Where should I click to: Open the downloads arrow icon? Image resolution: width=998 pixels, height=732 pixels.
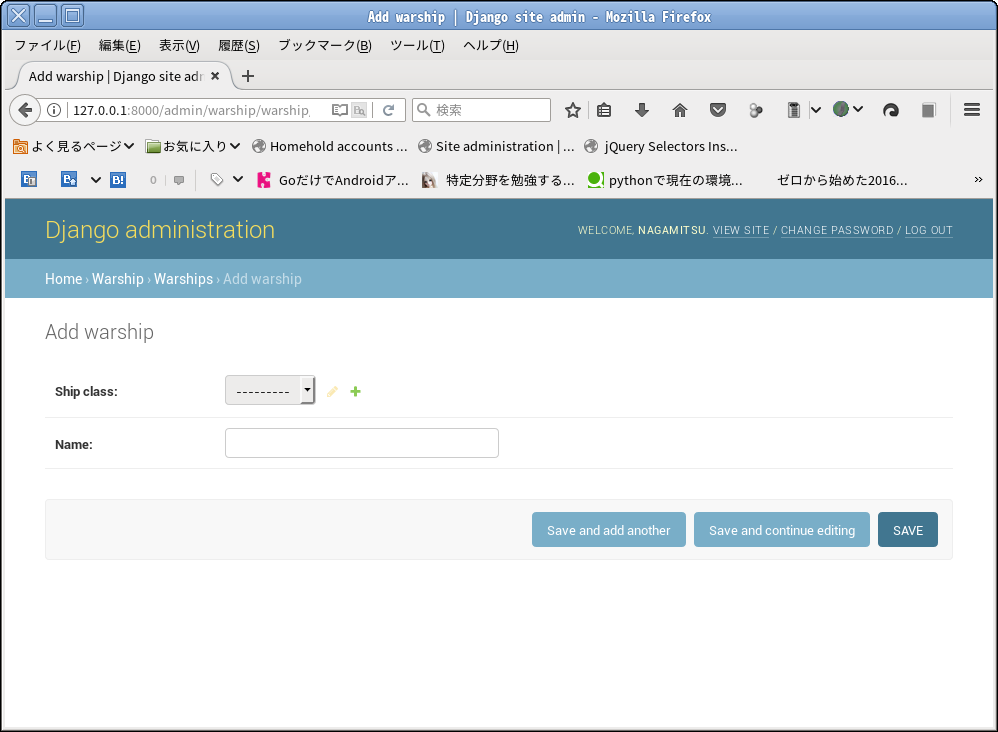tap(642, 110)
